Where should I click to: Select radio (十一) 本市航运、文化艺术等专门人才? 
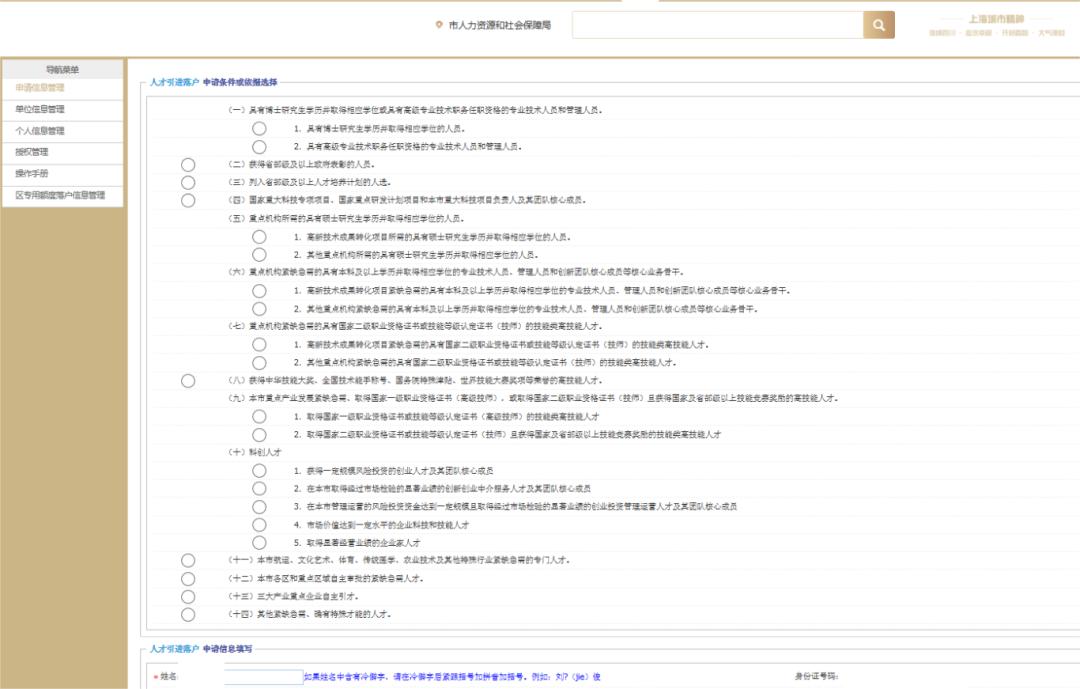tap(188, 561)
